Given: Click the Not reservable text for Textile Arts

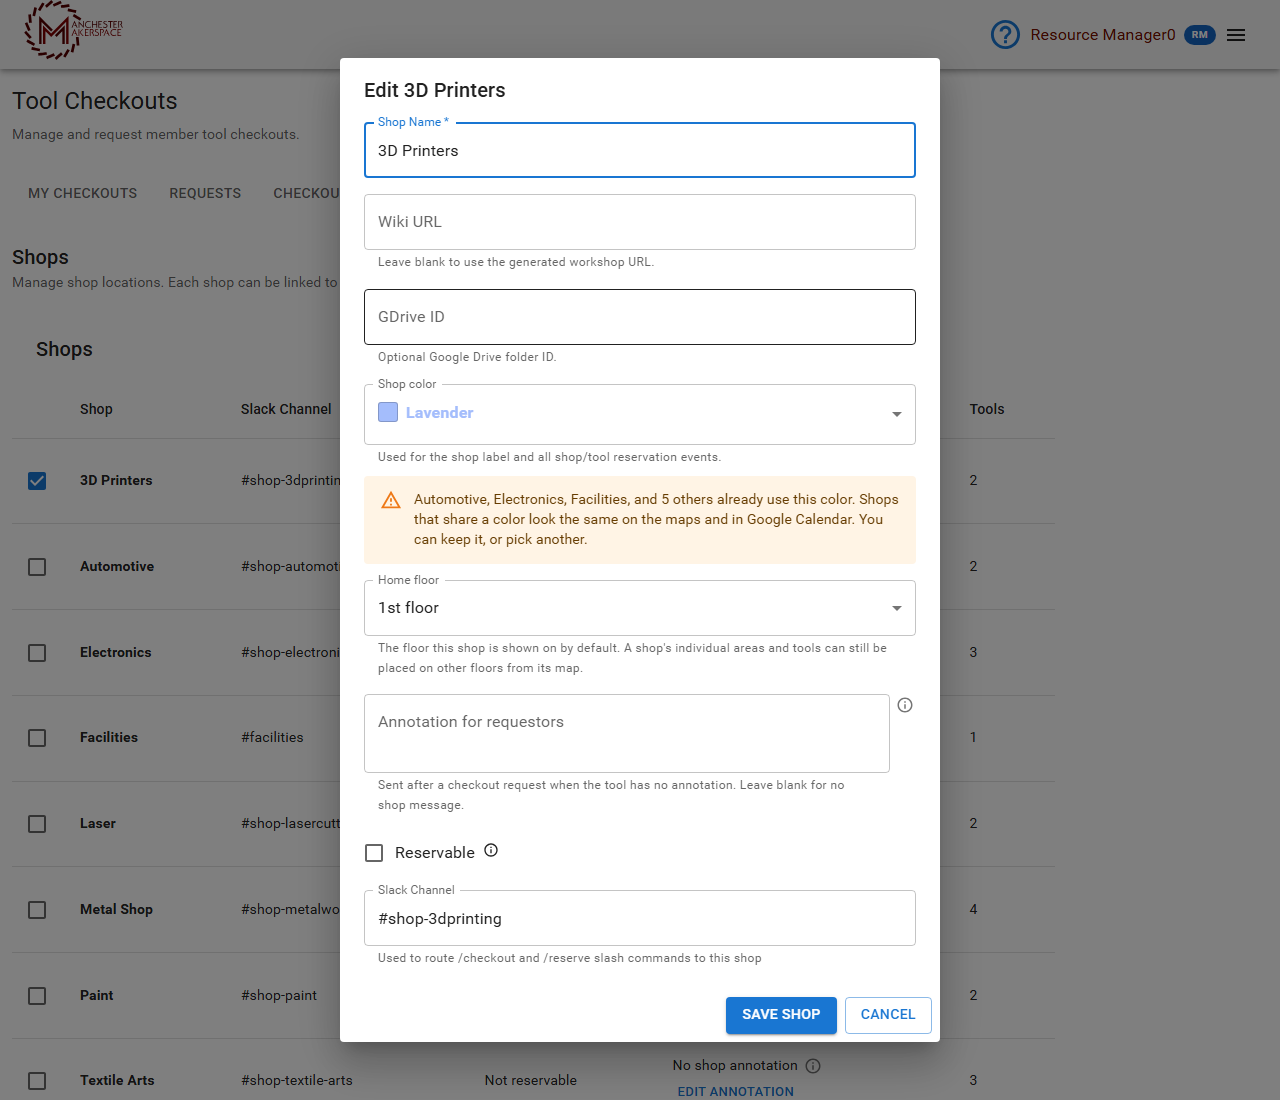Looking at the screenshot, I should (531, 1081).
